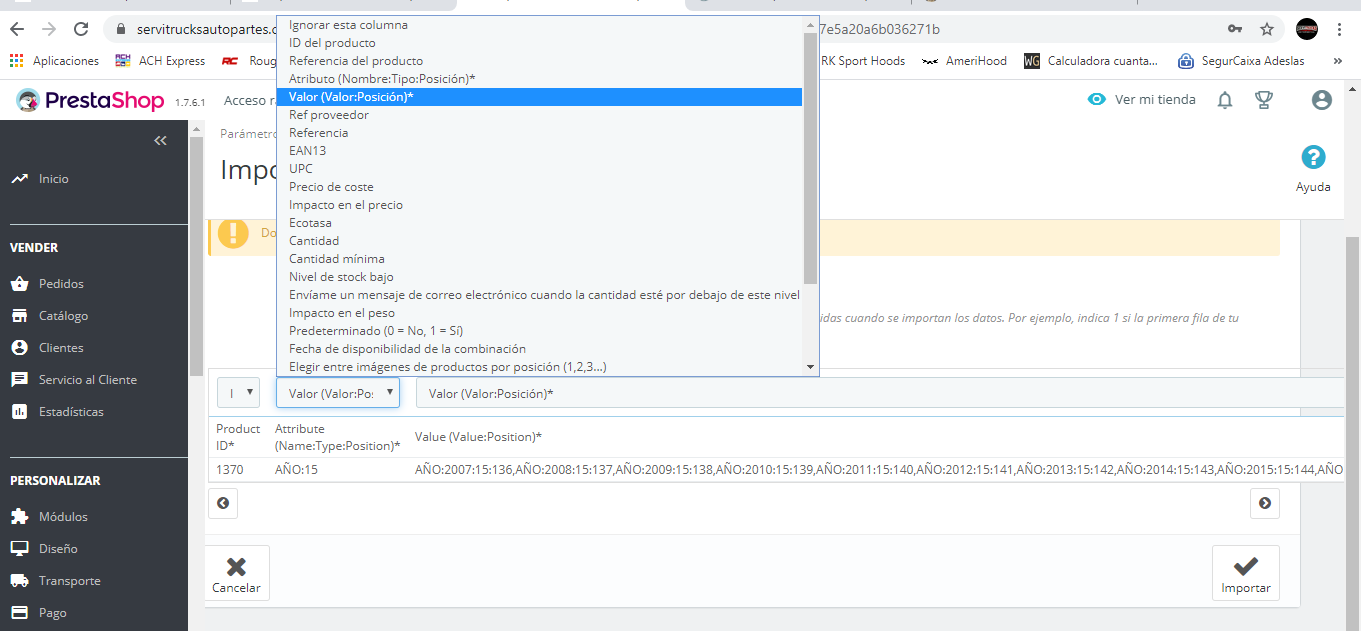Select 'UPC' option
This screenshot has width=1361, height=631.
point(540,169)
